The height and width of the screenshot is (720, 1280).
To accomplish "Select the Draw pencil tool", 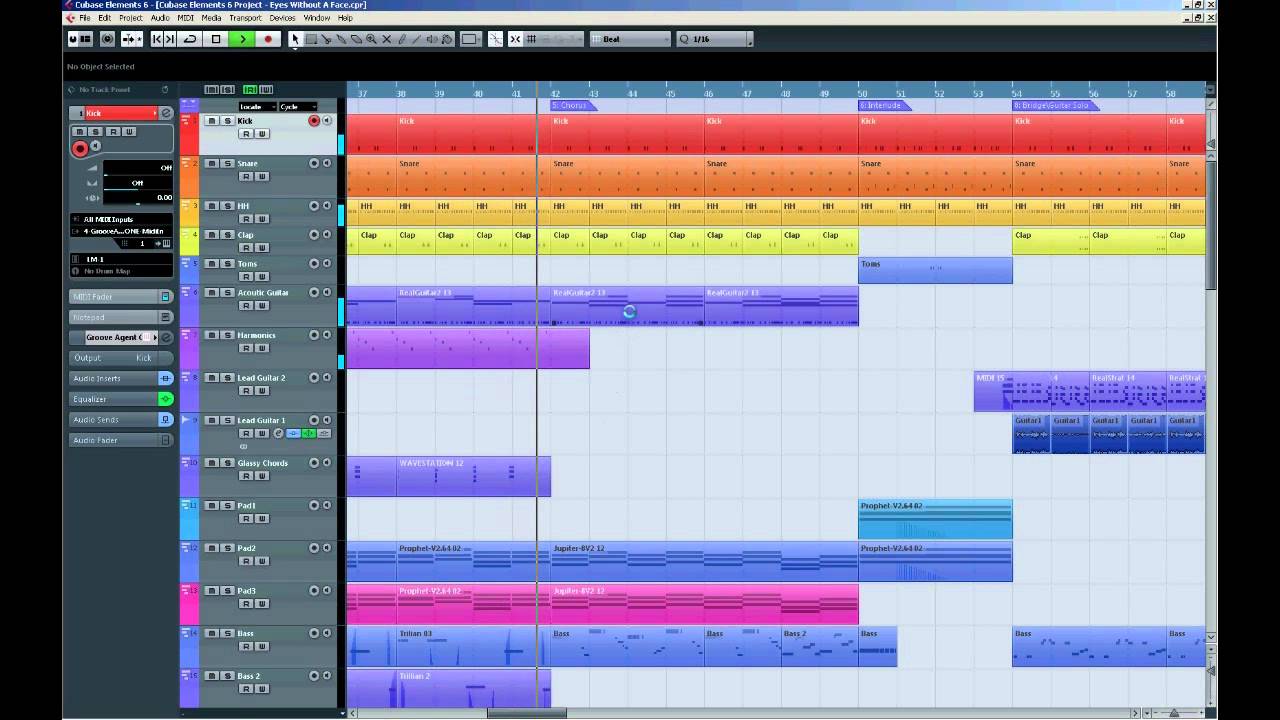I will [402, 39].
